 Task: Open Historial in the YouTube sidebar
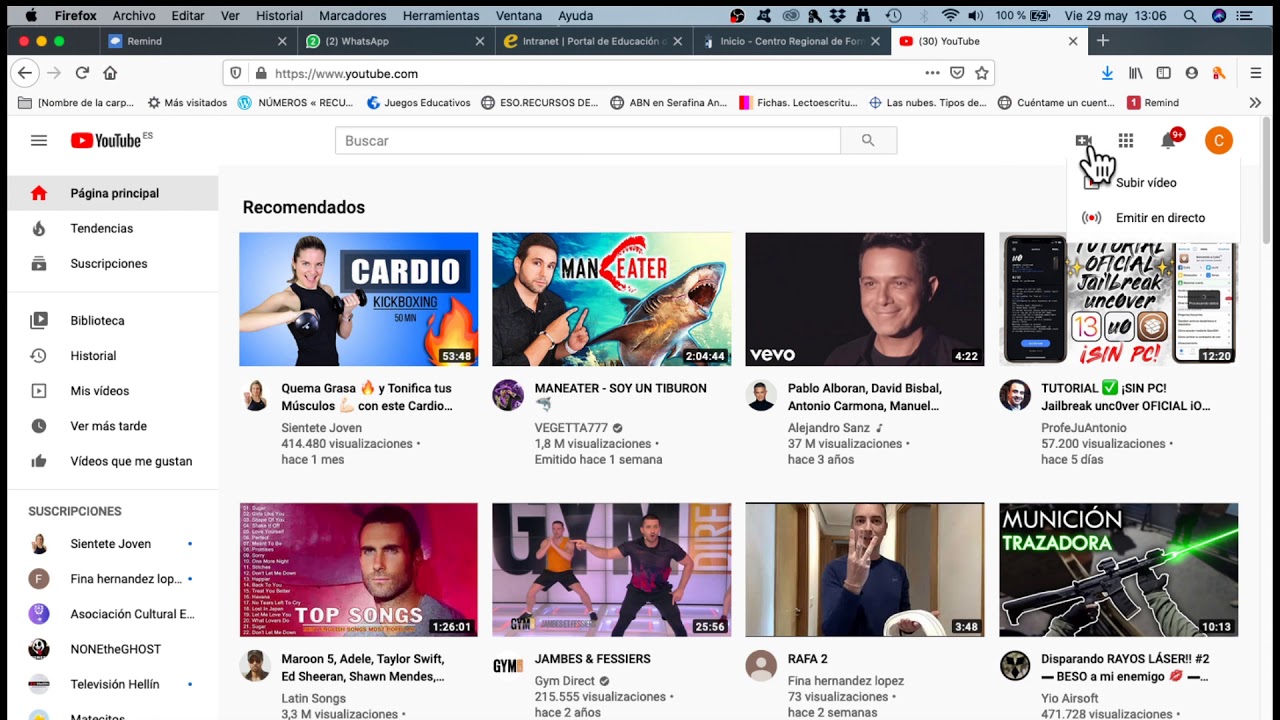pos(112,356)
